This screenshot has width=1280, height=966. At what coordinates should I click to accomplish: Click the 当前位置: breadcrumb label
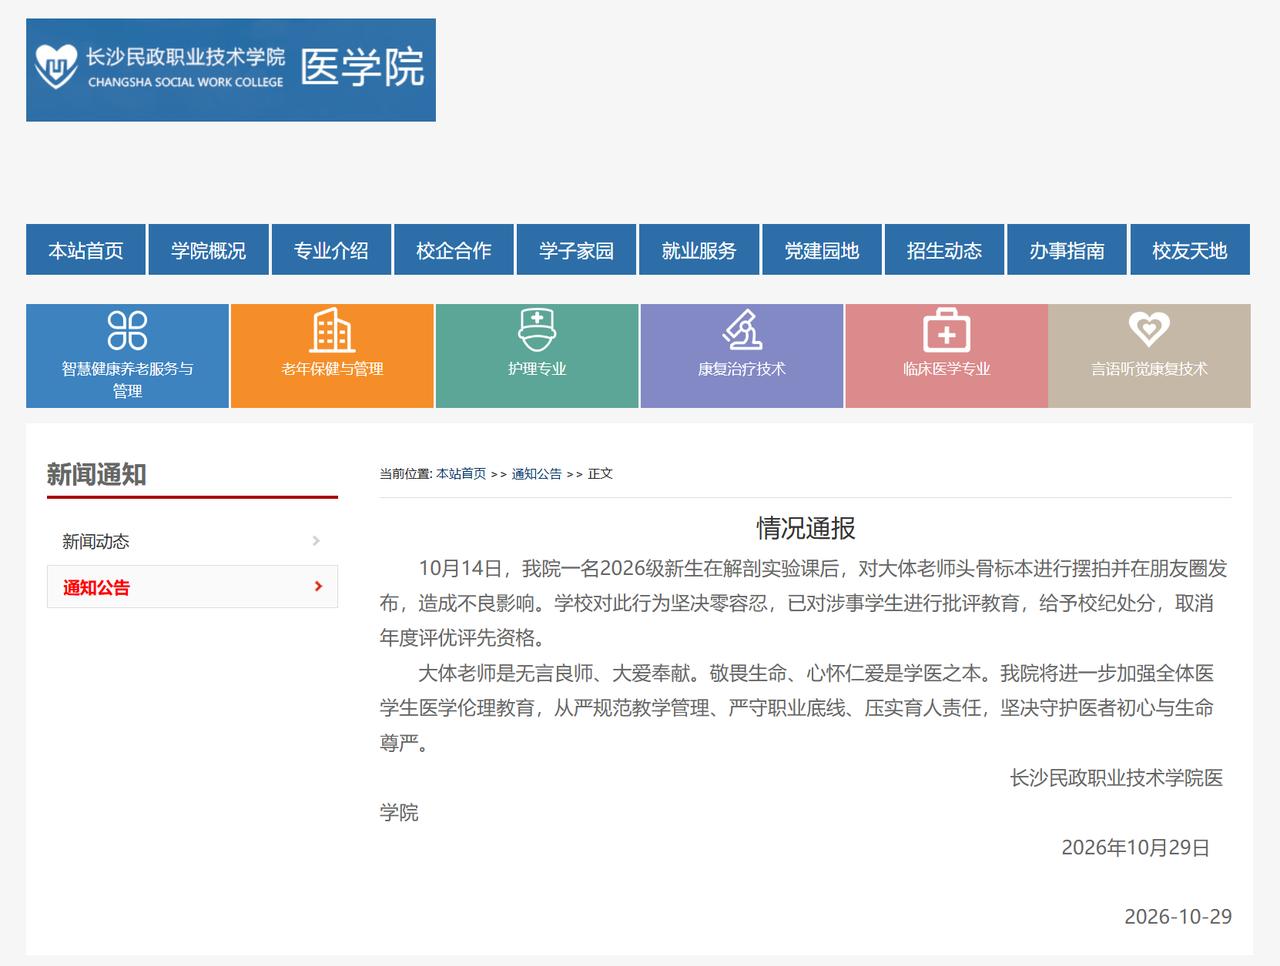pos(406,474)
